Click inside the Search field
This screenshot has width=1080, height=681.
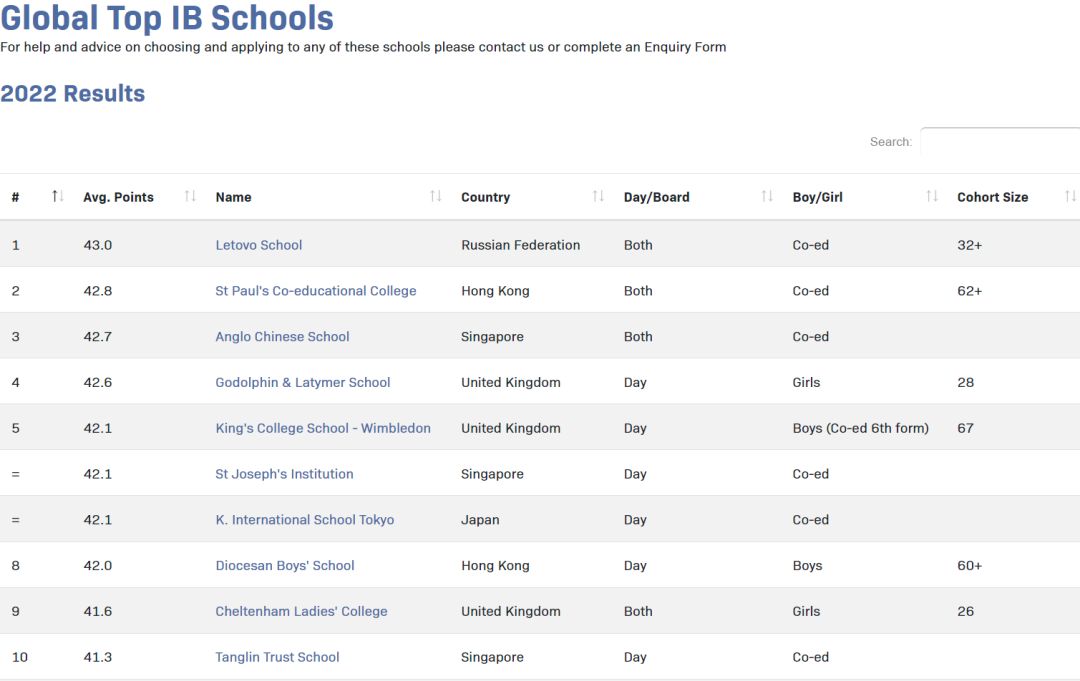(x=1000, y=142)
